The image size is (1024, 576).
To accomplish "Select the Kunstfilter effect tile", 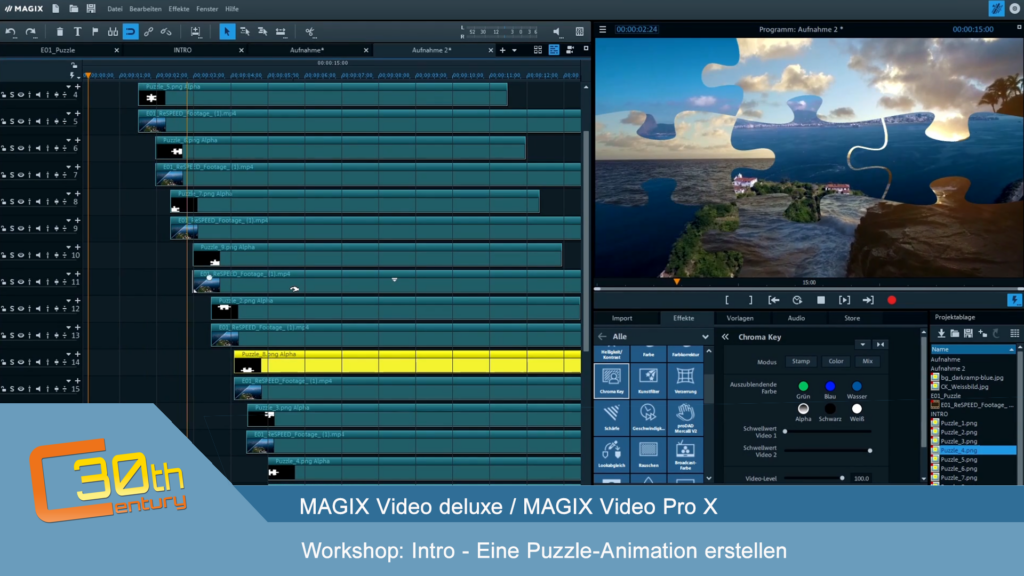I will tap(648, 380).
